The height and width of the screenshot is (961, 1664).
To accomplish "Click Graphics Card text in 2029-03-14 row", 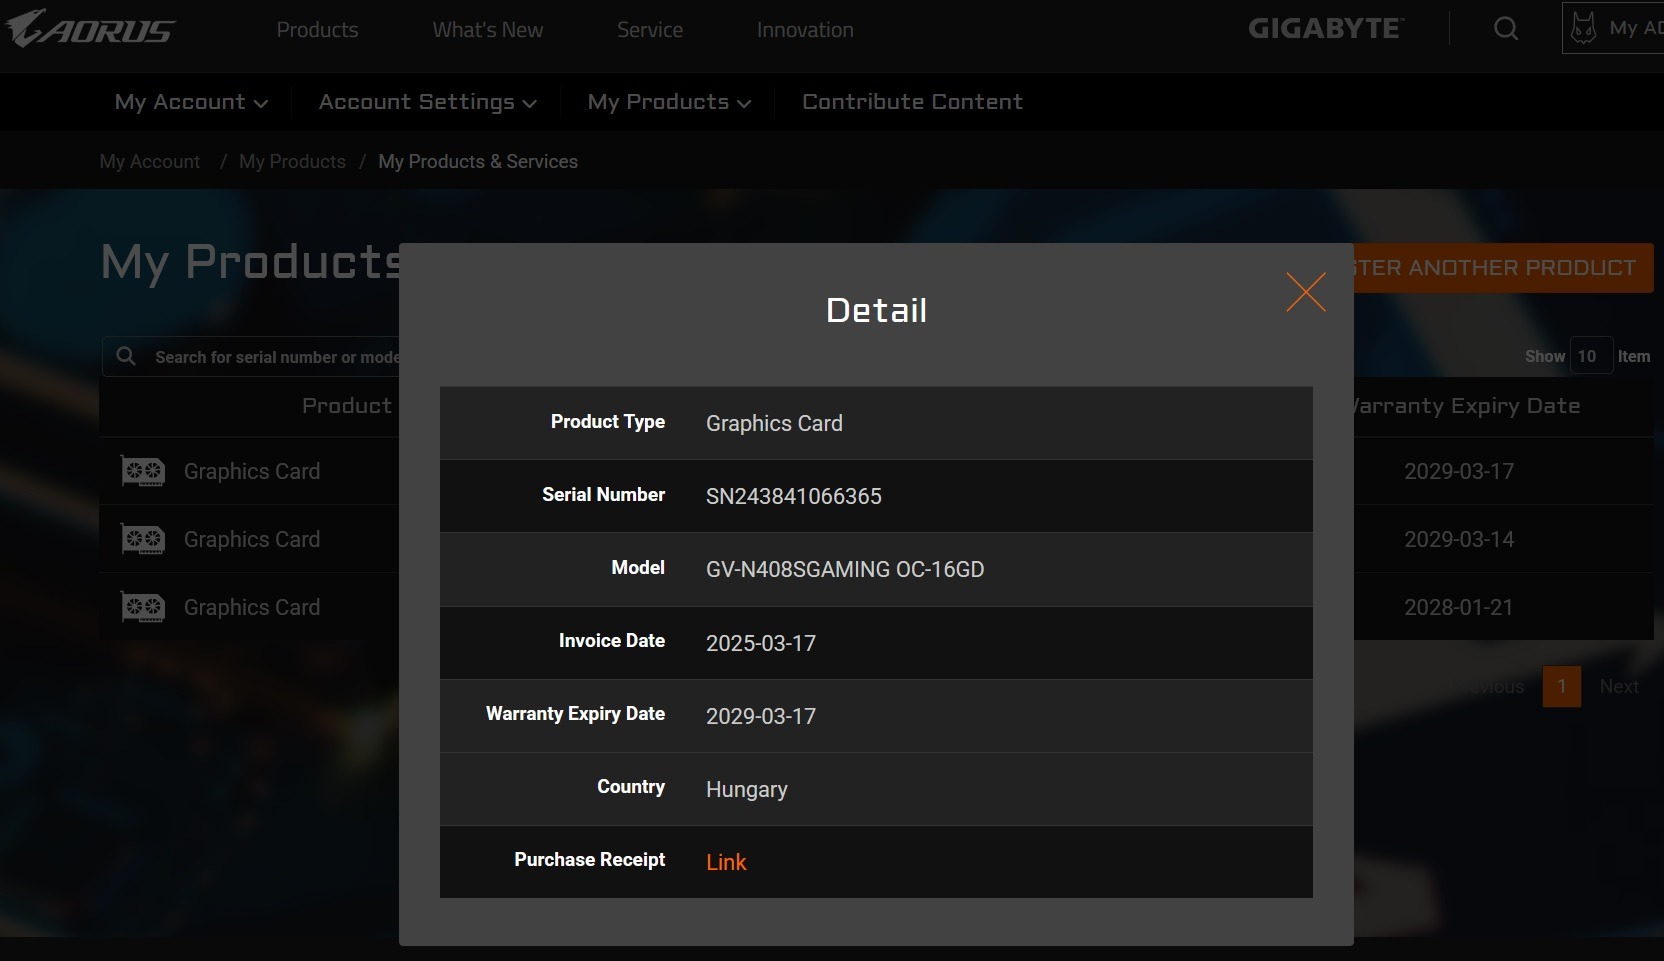I will click(252, 539).
